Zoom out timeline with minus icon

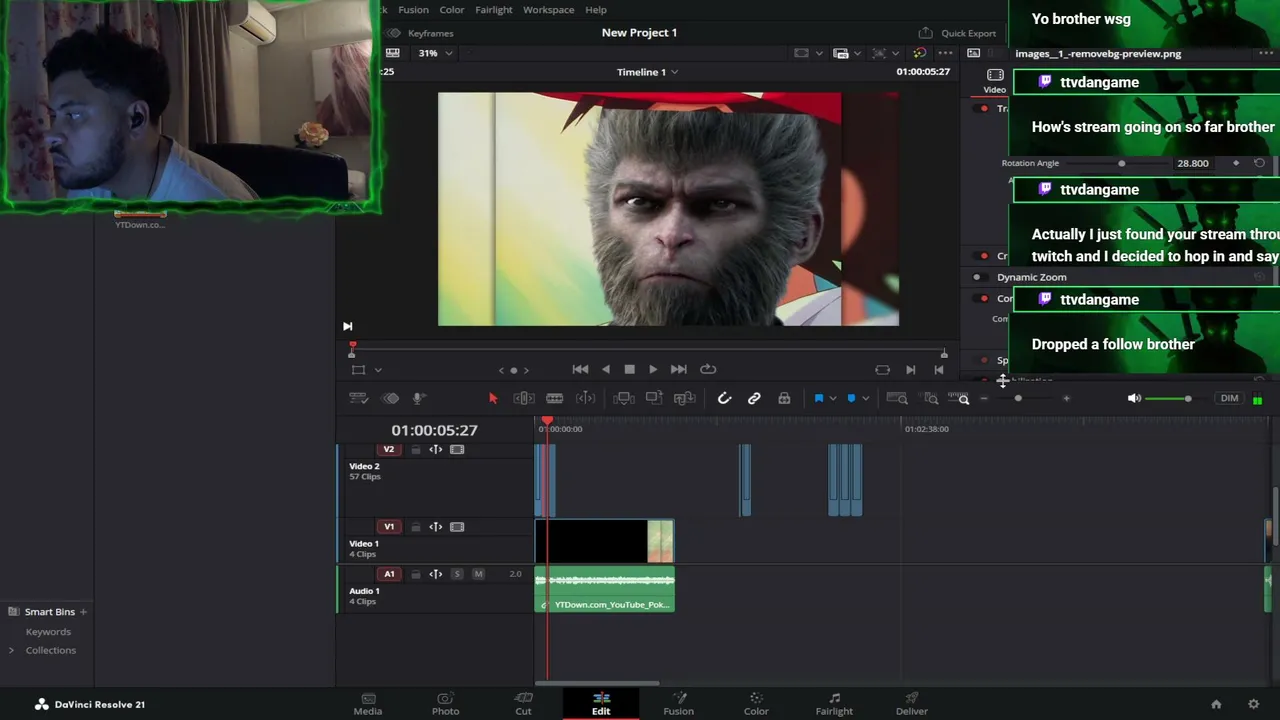[x=984, y=399]
